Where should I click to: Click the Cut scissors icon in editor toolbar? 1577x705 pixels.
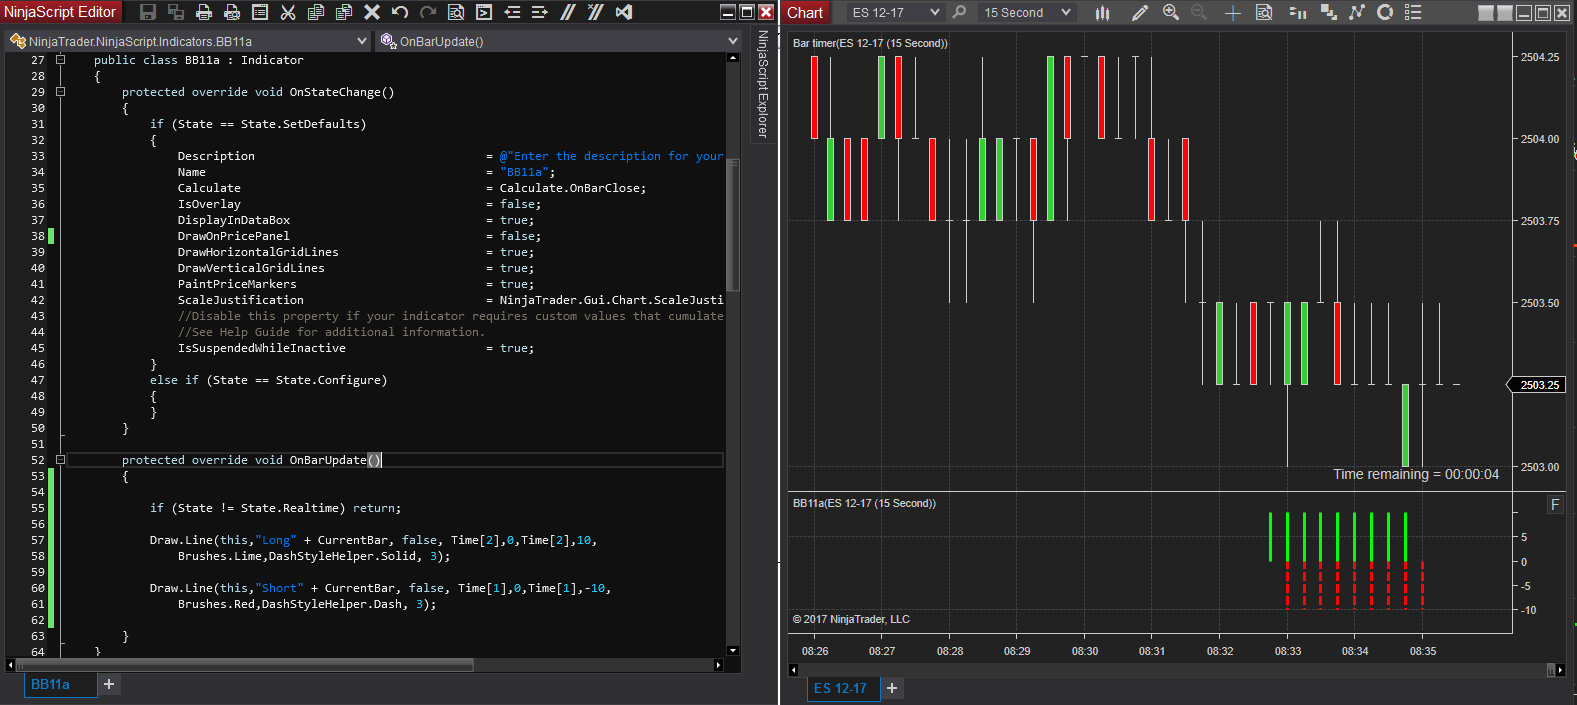[288, 12]
